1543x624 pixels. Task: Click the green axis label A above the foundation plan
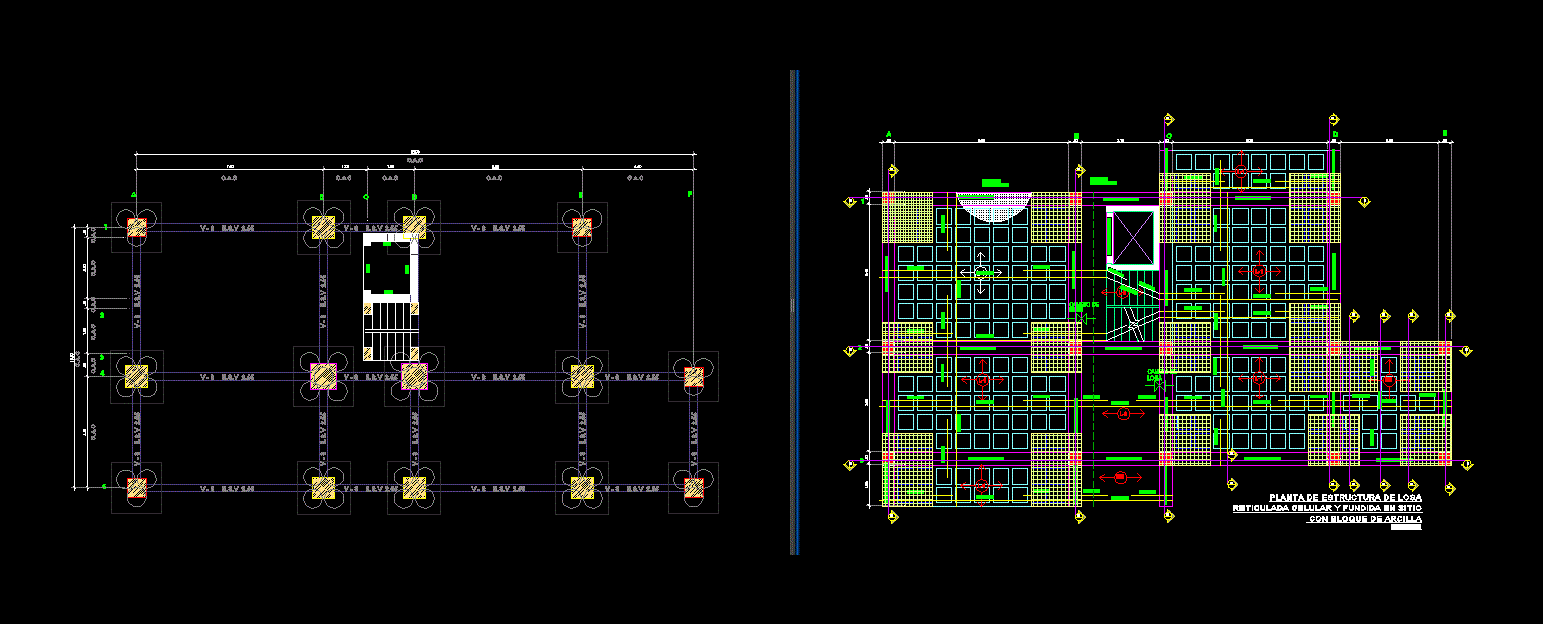134,195
